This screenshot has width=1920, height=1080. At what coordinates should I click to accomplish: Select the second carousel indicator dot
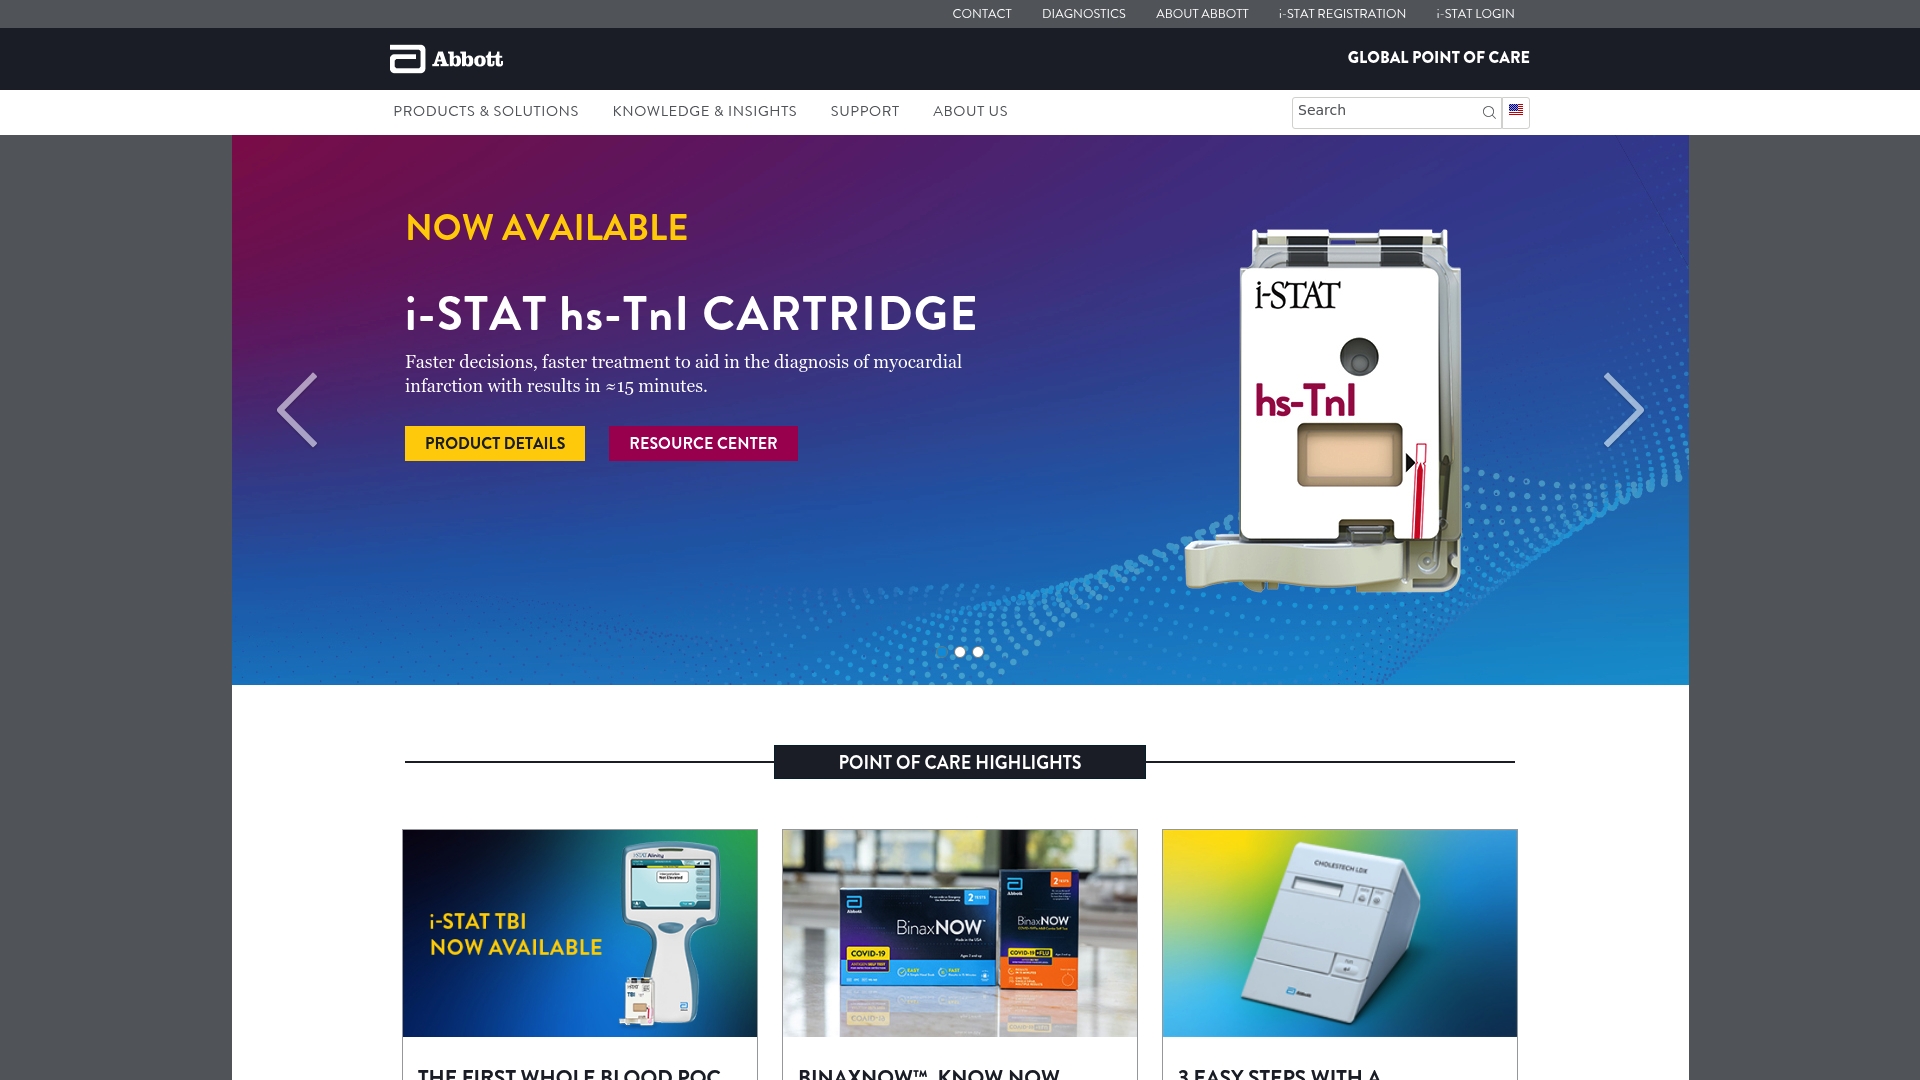coord(978,651)
